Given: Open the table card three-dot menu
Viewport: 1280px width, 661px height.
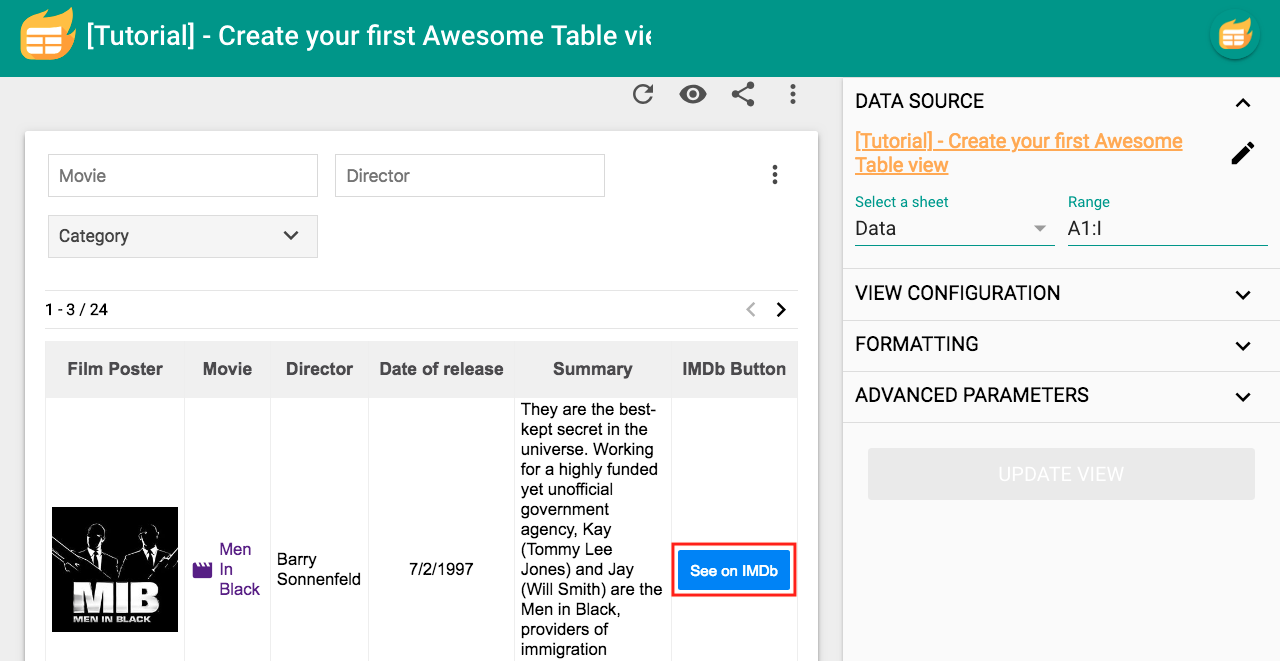Looking at the screenshot, I should (x=774, y=175).
